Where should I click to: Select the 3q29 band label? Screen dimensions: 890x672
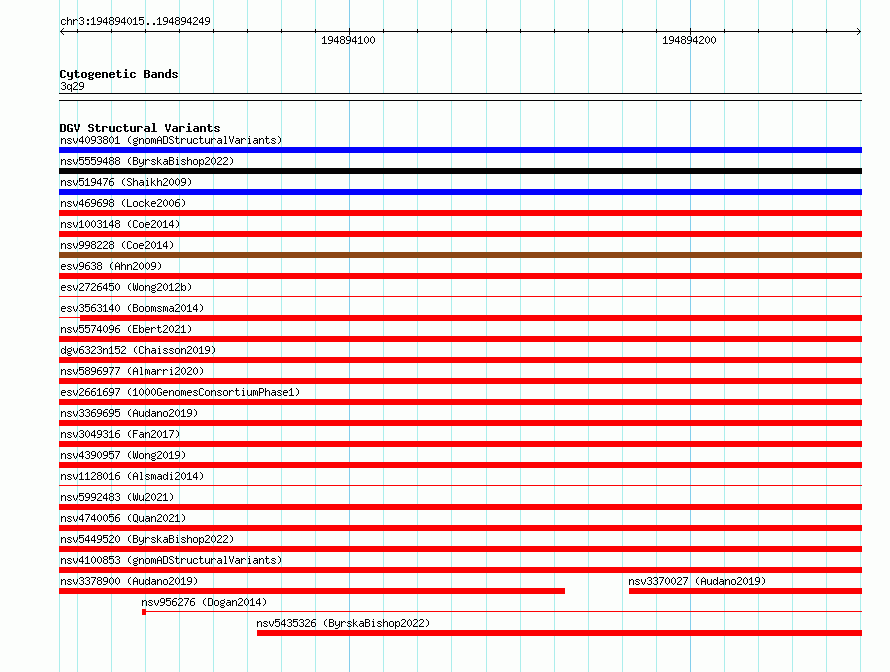point(72,86)
